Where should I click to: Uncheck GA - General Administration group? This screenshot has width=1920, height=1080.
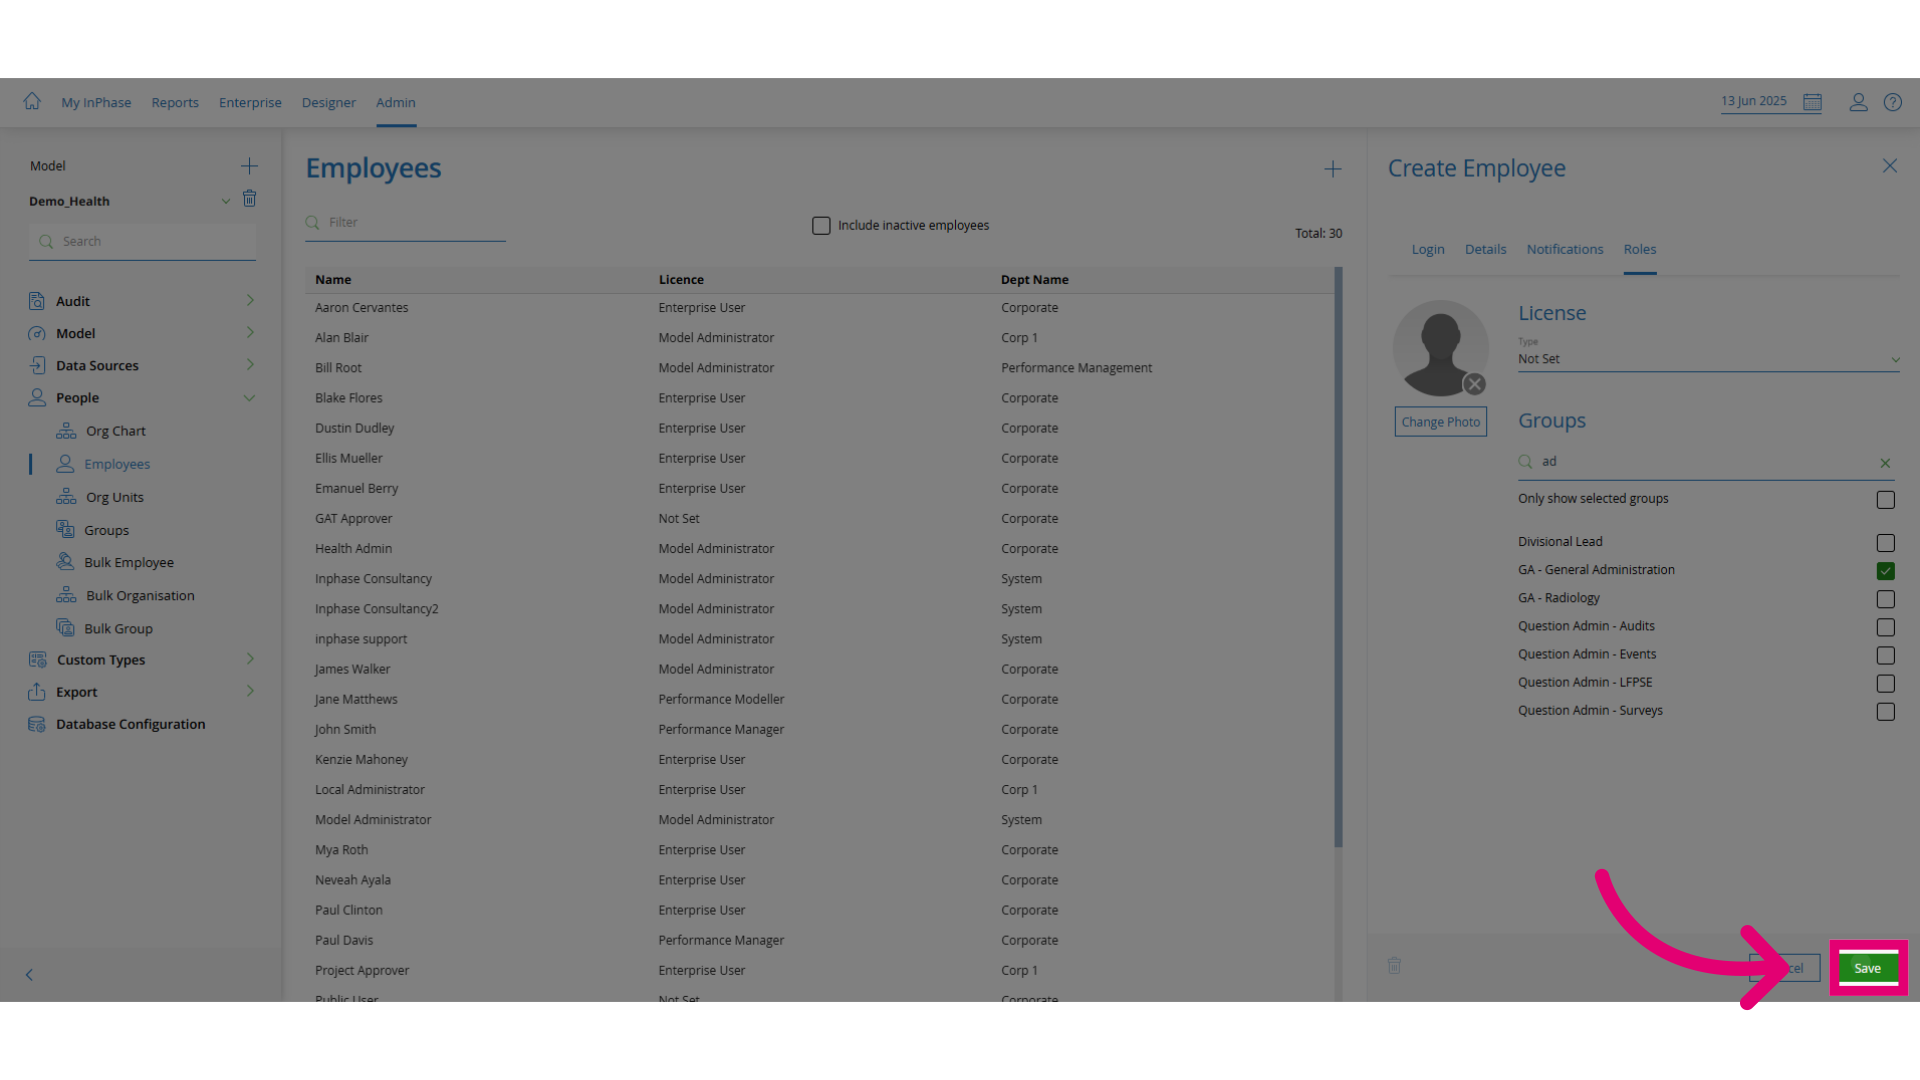click(x=1885, y=571)
